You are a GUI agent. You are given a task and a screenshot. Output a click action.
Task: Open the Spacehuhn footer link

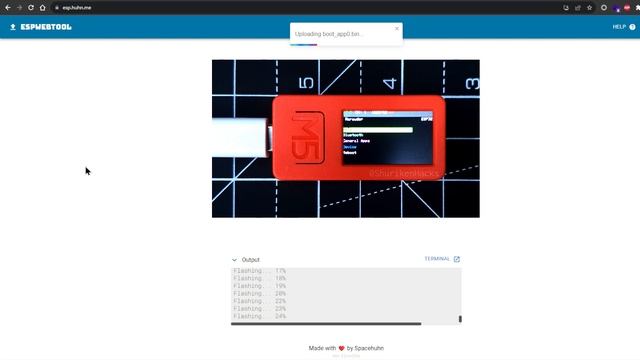tap(369, 348)
